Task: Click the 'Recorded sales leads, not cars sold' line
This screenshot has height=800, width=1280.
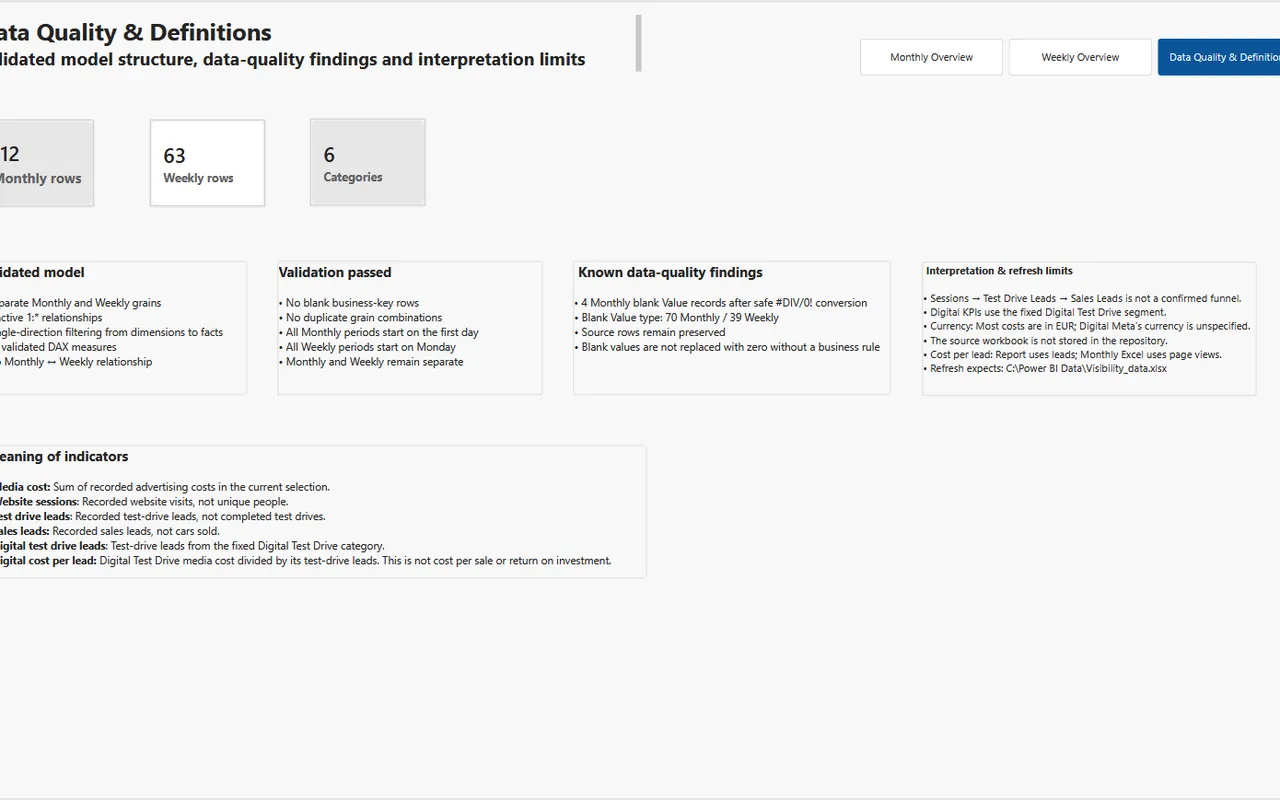Action: point(110,531)
